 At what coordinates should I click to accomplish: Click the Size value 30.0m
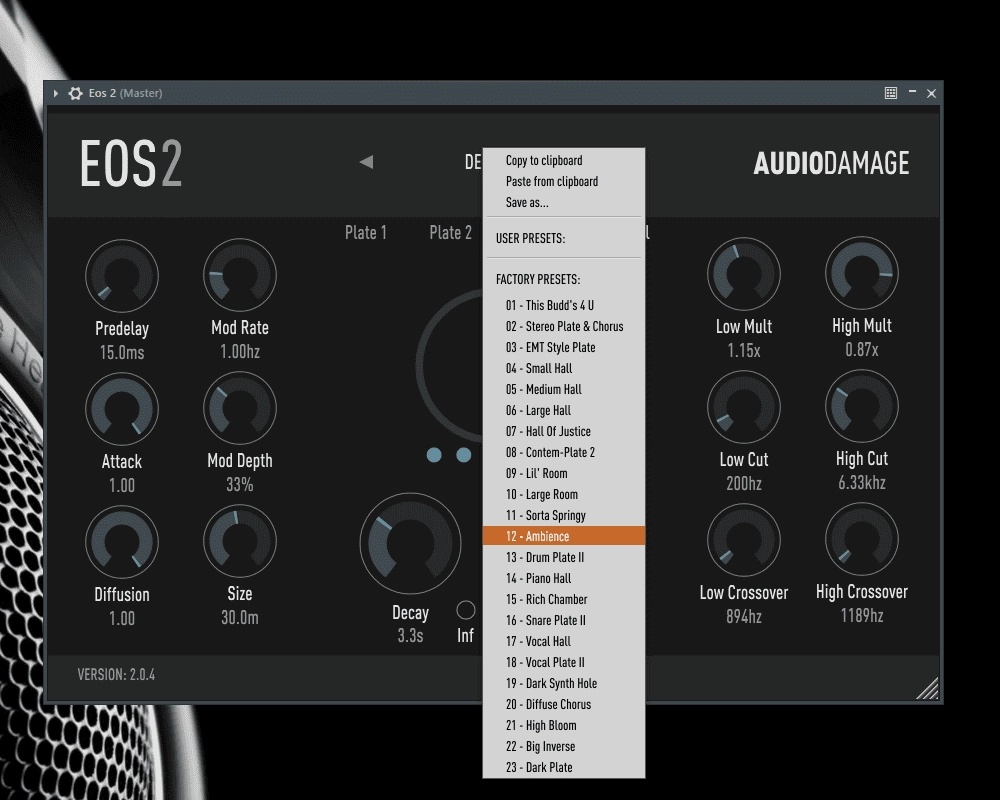pos(240,618)
